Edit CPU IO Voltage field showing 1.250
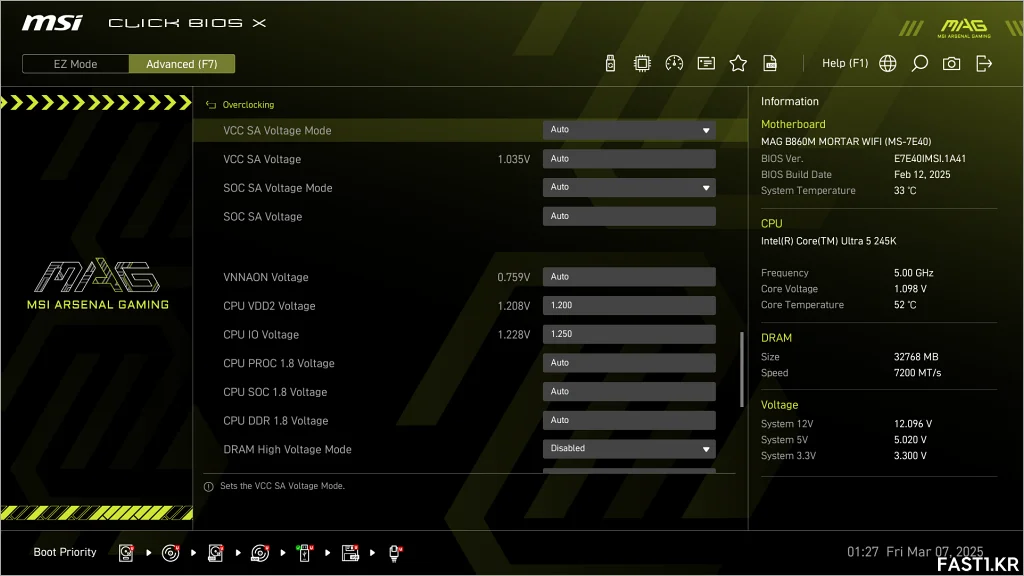Screen dimensions: 1024x576 (x=629, y=334)
